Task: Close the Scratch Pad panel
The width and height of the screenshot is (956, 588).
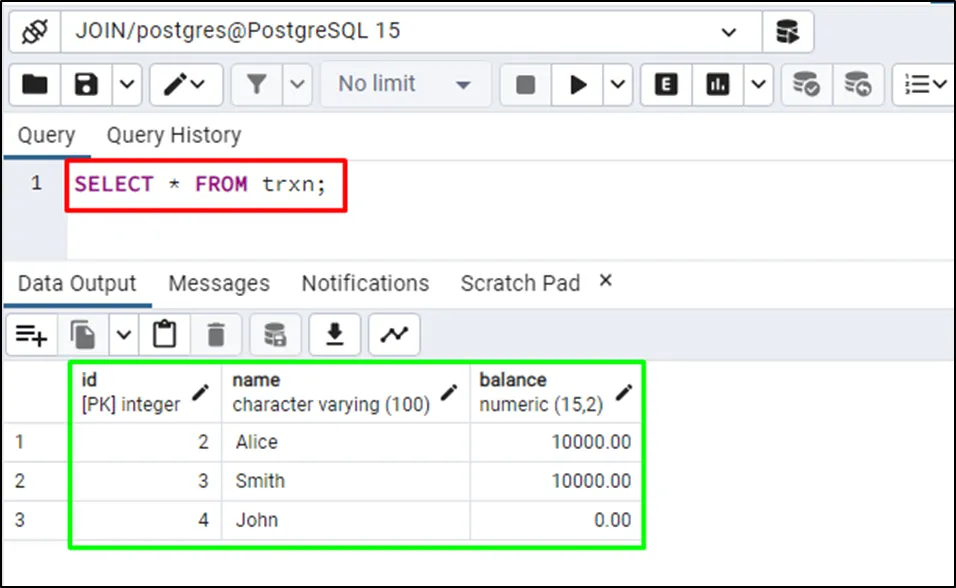Action: 605,282
